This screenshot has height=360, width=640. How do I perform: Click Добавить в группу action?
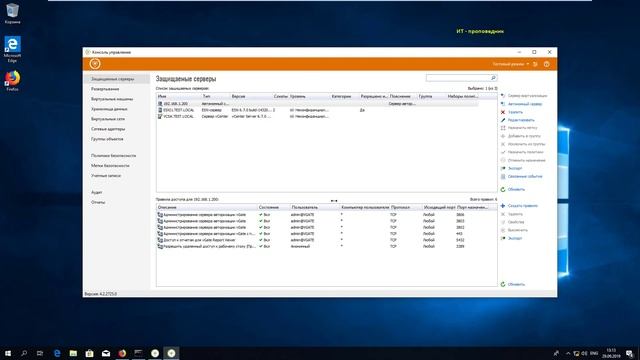point(521,136)
